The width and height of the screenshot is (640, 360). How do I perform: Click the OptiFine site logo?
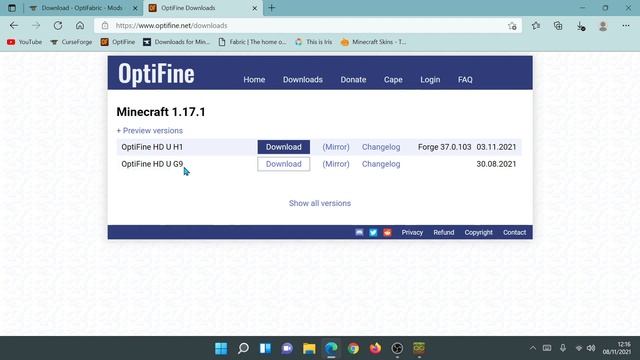pyautogui.click(x=156, y=74)
